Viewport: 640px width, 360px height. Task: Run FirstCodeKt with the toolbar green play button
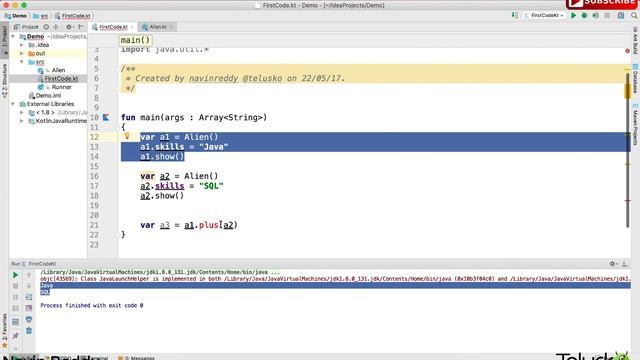click(x=573, y=16)
